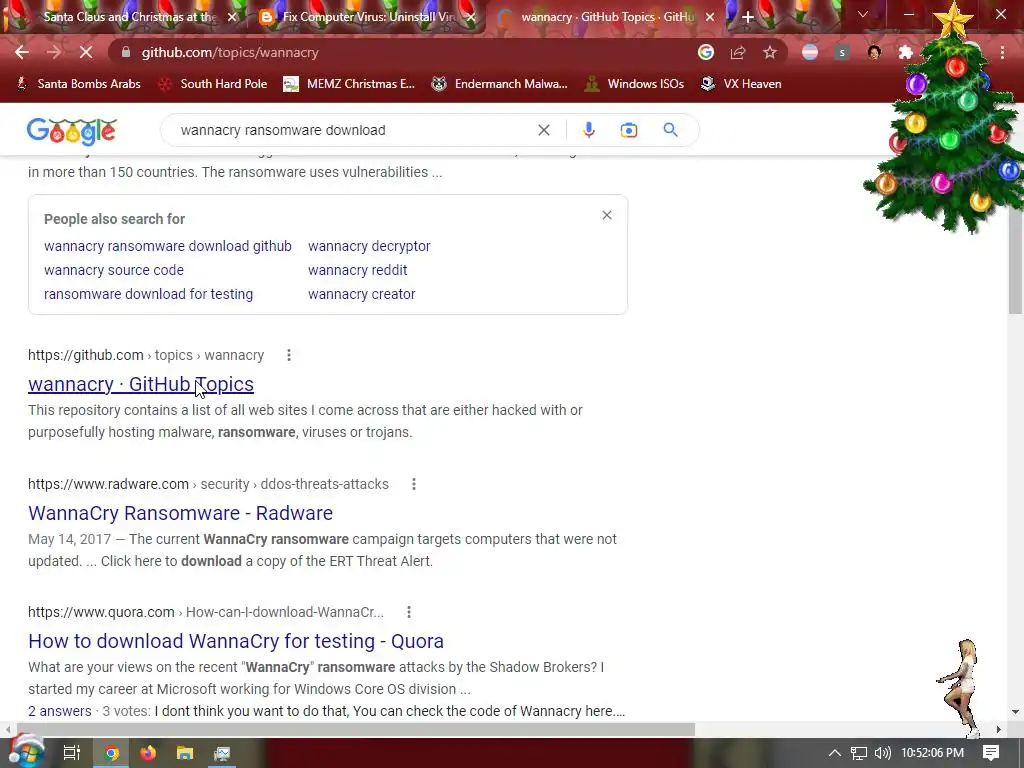Image resolution: width=1024 pixels, height=768 pixels.
Task: Click the Google search input field
Action: (x=353, y=130)
